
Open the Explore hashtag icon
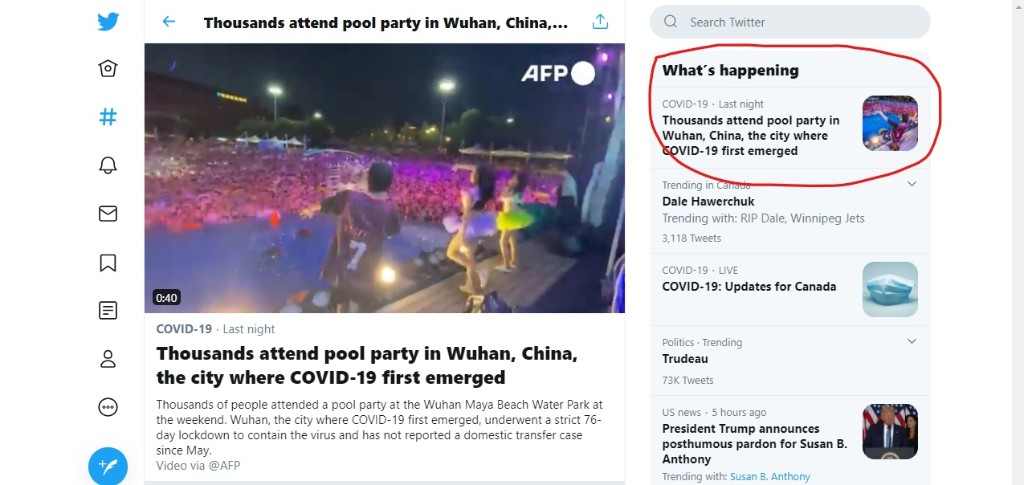pos(108,117)
